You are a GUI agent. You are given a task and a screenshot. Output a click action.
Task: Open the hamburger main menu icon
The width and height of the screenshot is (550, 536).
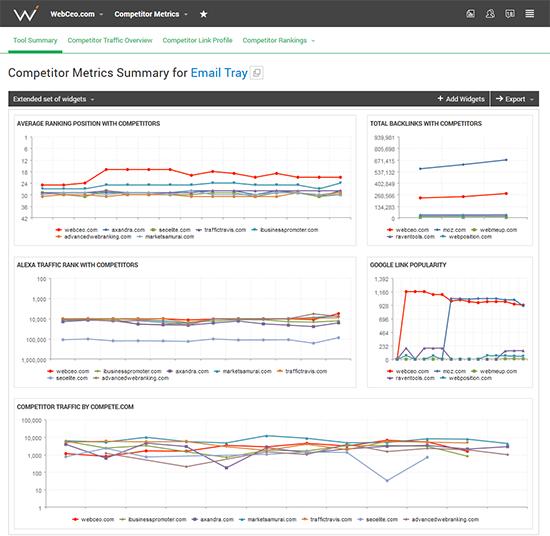click(x=530, y=14)
